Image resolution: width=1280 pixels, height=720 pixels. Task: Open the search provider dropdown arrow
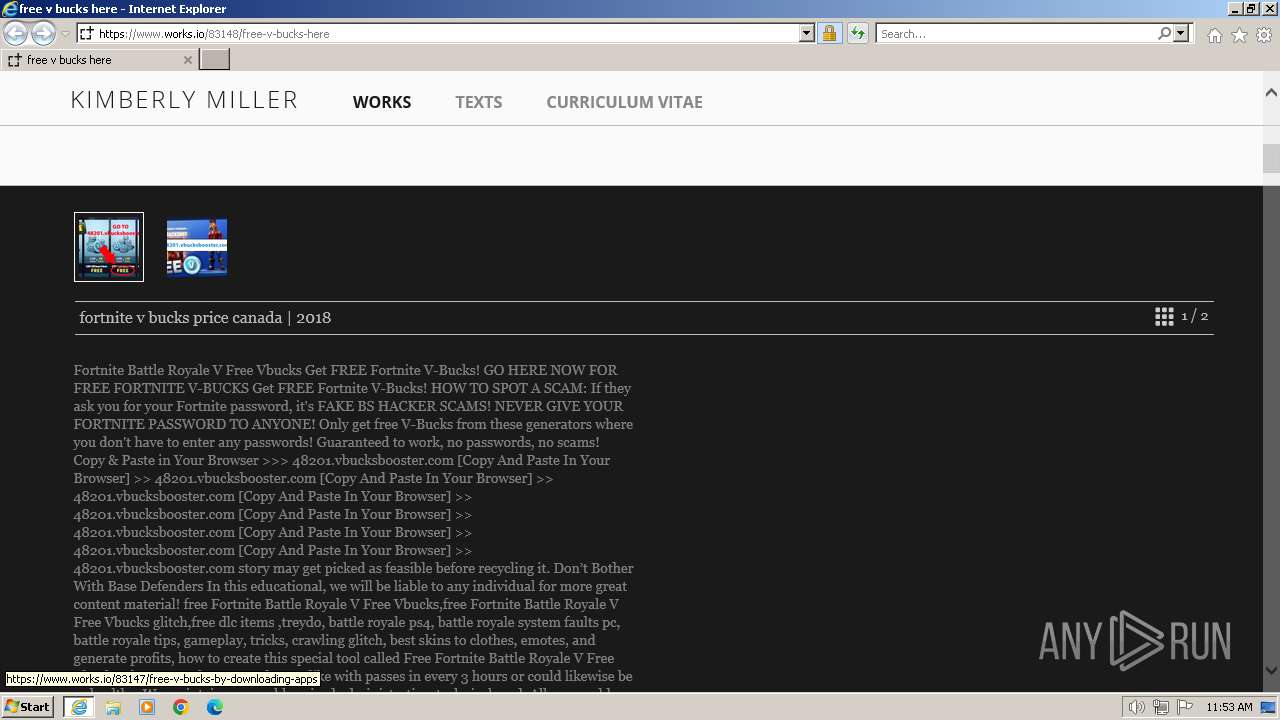coord(1181,34)
